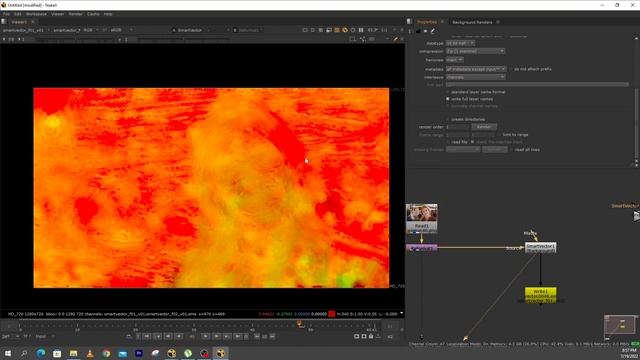
Task: Open the smartvector_f01_v01 layer dropdown in the viewer
Action: pos(26,30)
